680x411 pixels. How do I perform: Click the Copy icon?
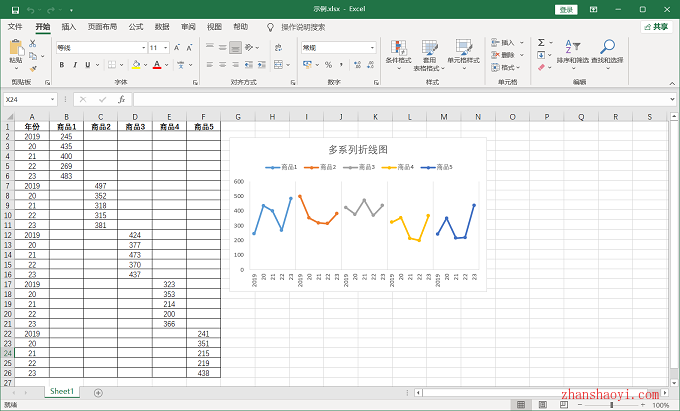click(33, 56)
